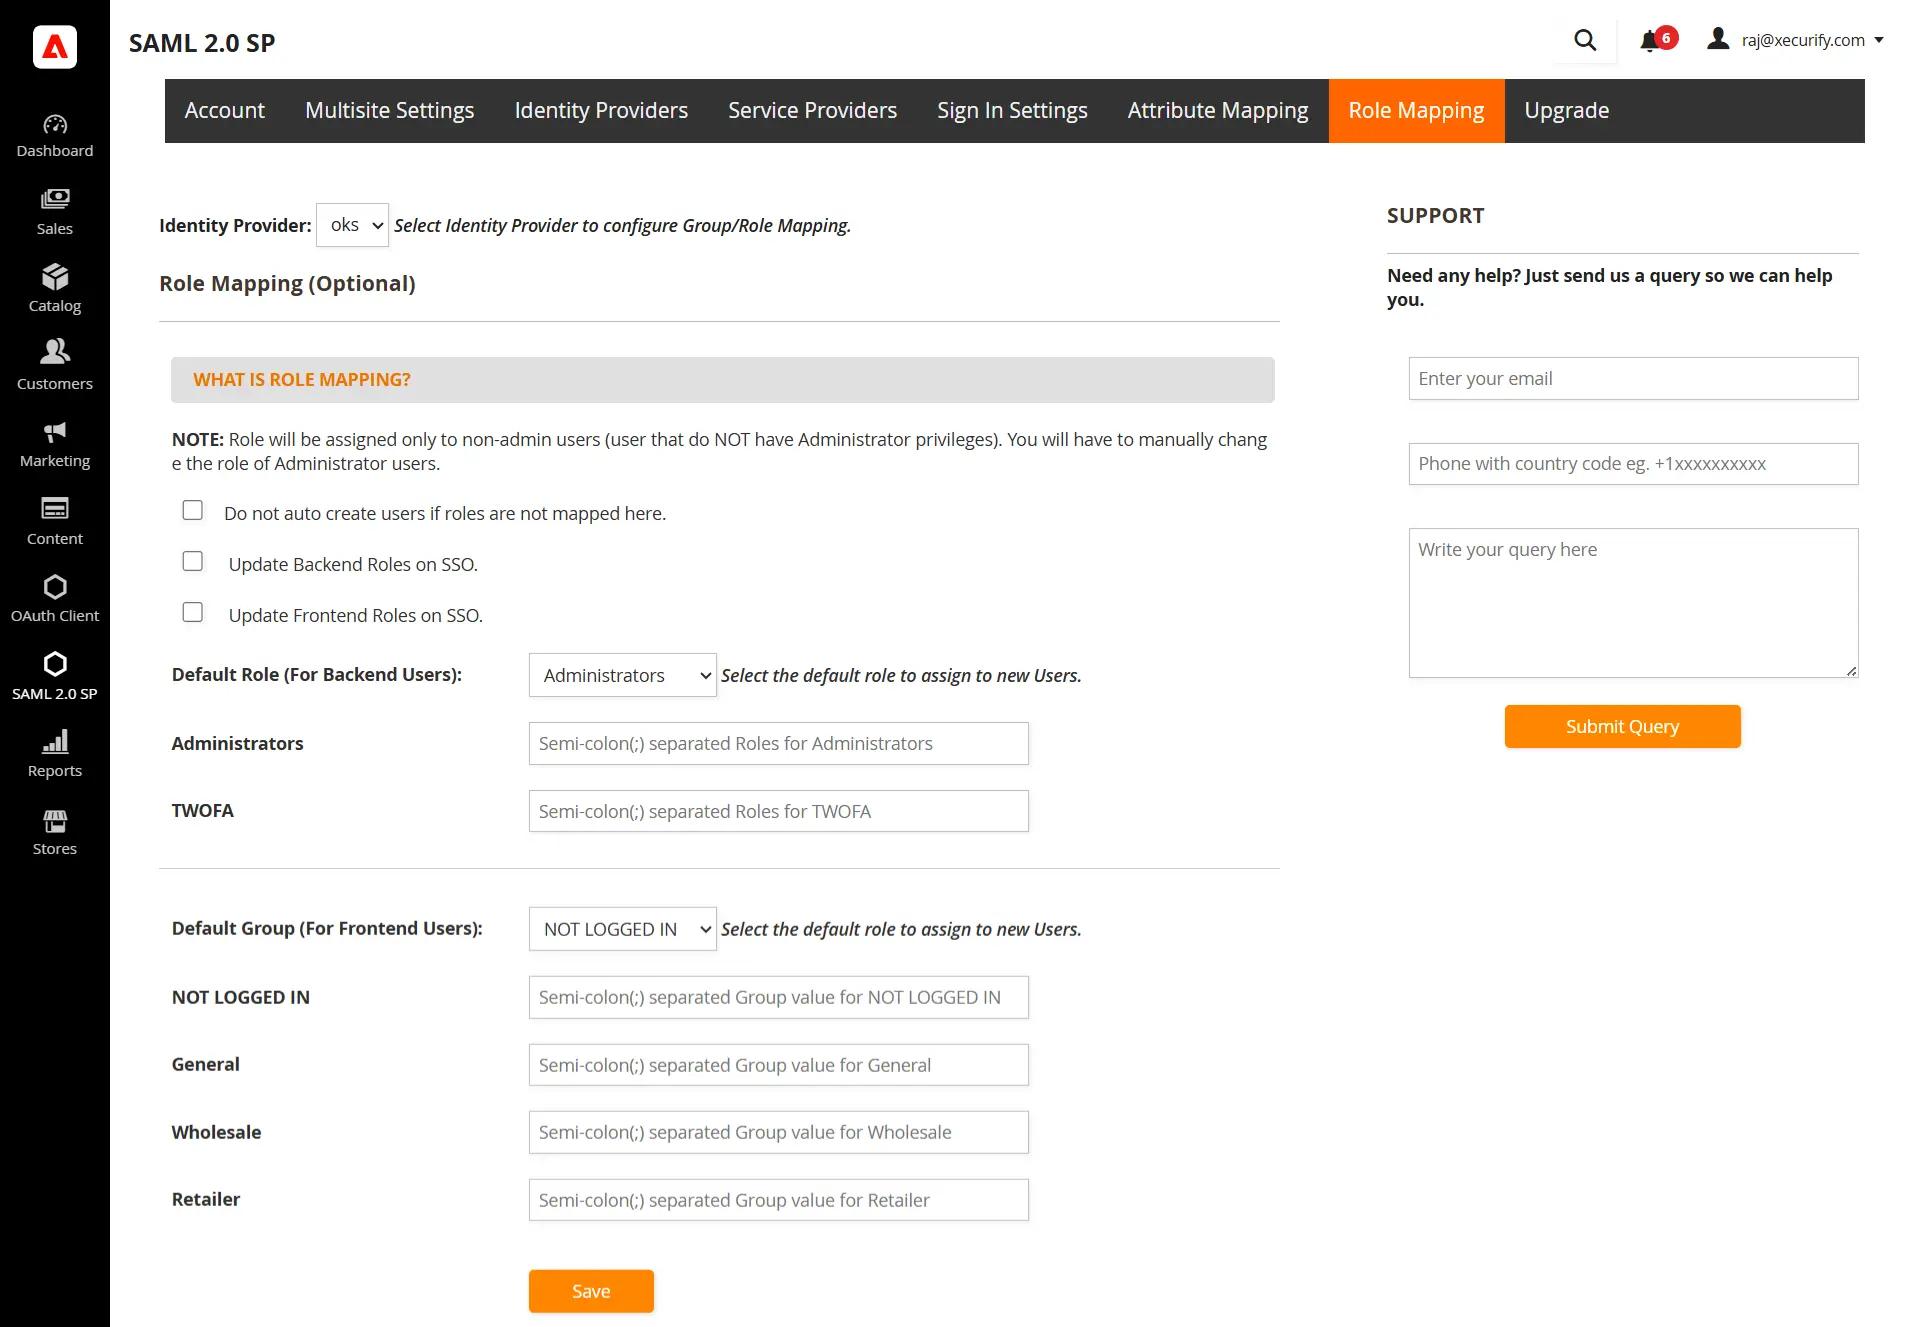Enable Update Backend Roles on SSO
This screenshot has width=1920, height=1327.
point(193,562)
